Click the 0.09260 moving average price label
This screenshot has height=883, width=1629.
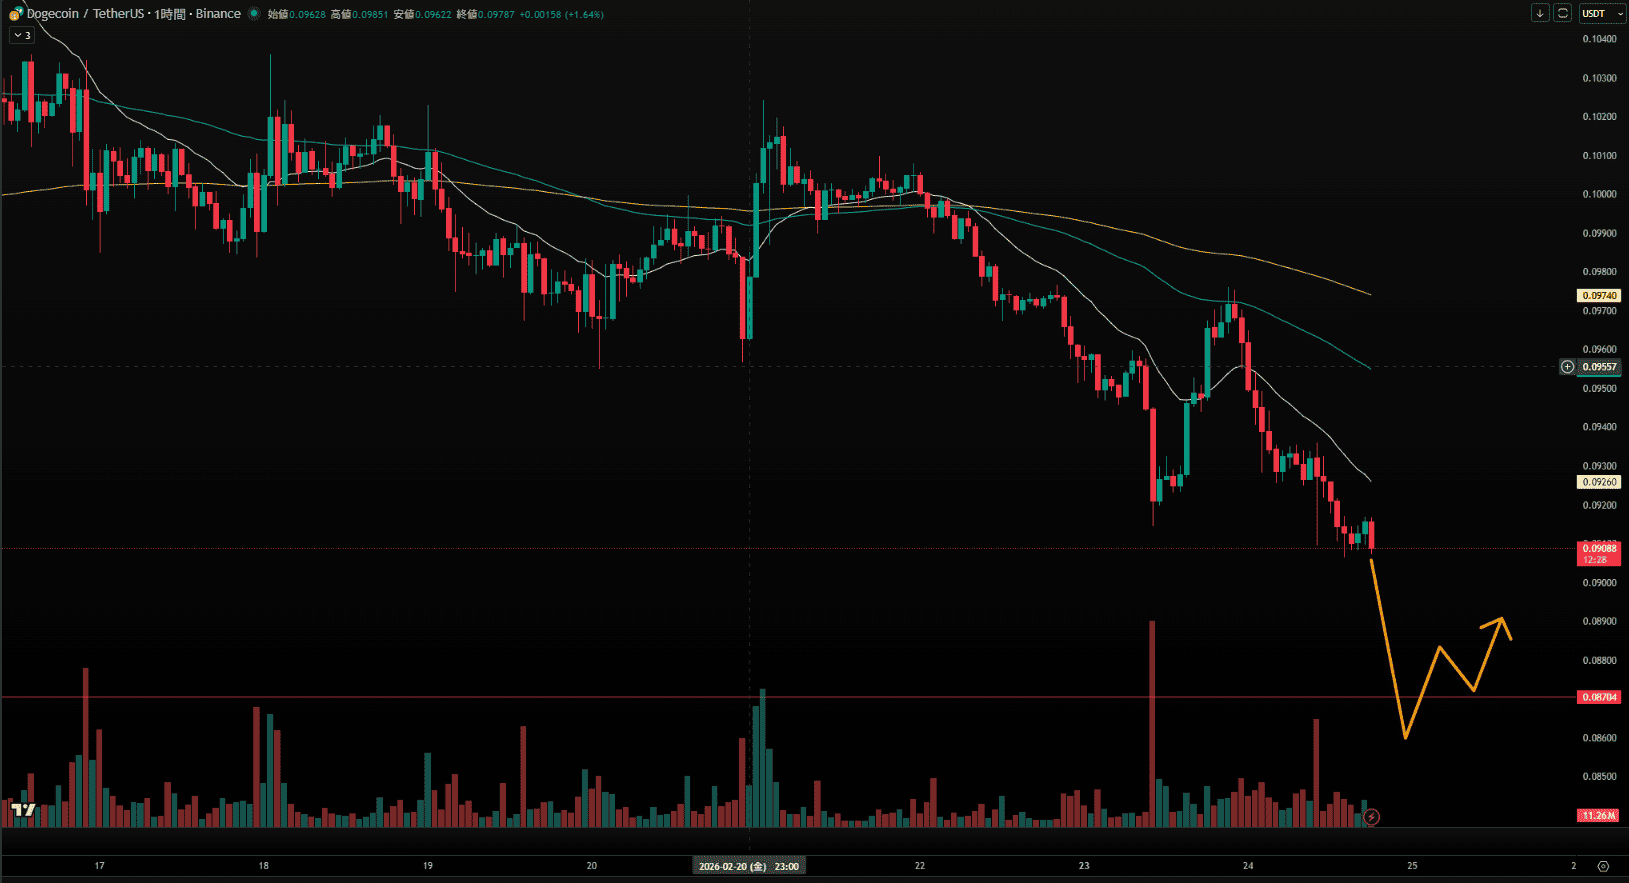point(1598,482)
